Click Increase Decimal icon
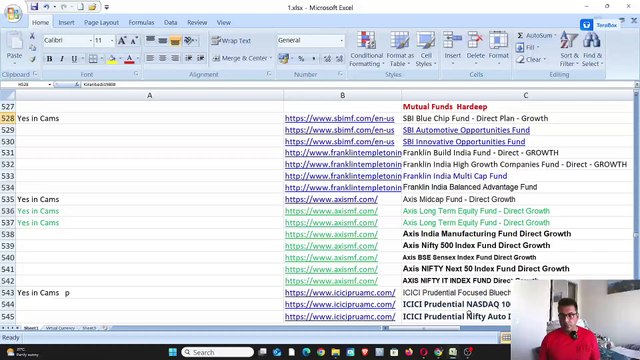Screen dimensions: 640x360 327,59
